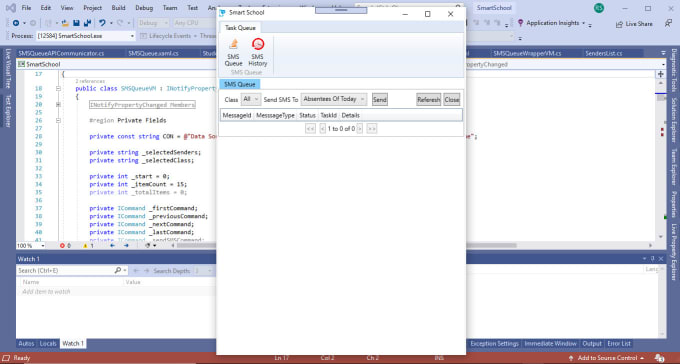Go to last page with >> button
Viewport: 680px width, 364px height.
[372, 129]
